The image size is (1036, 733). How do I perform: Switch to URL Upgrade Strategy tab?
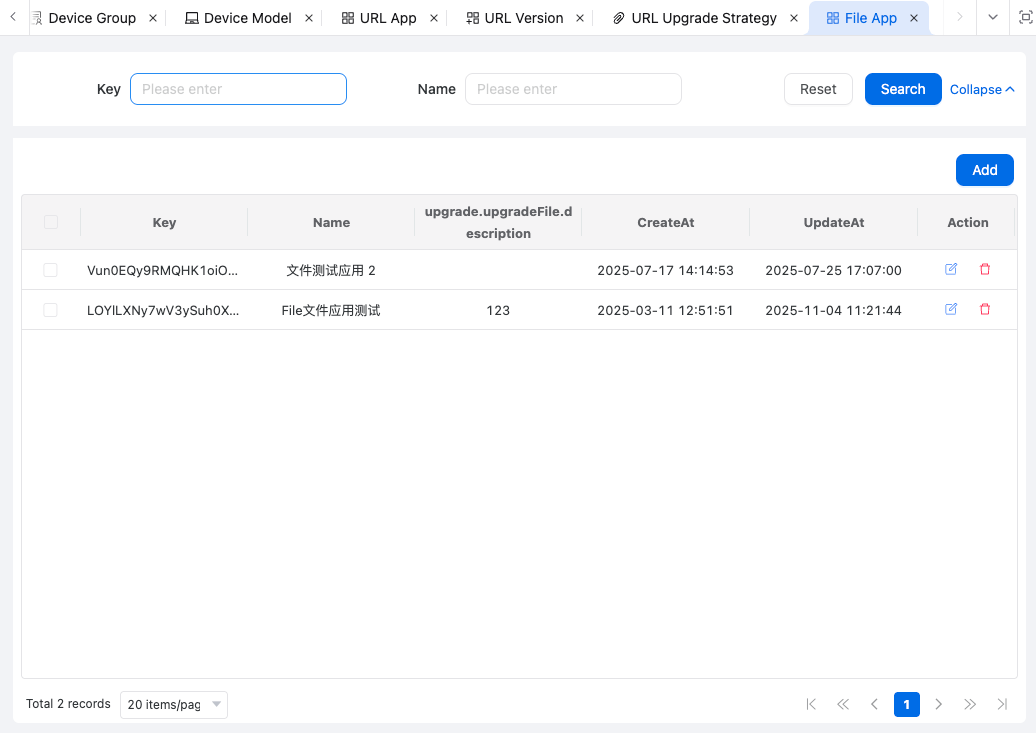703,18
